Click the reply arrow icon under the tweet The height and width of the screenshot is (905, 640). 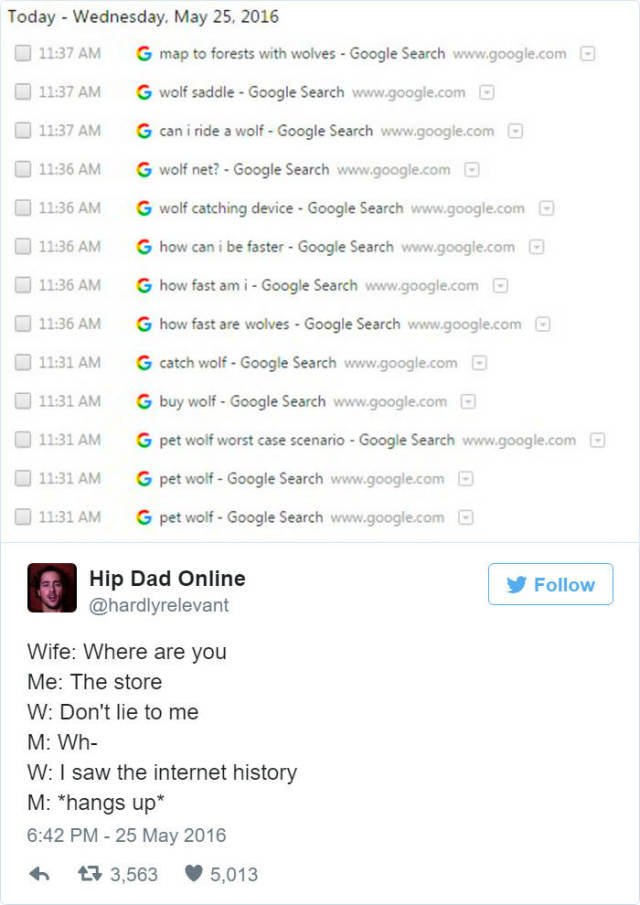39,874
